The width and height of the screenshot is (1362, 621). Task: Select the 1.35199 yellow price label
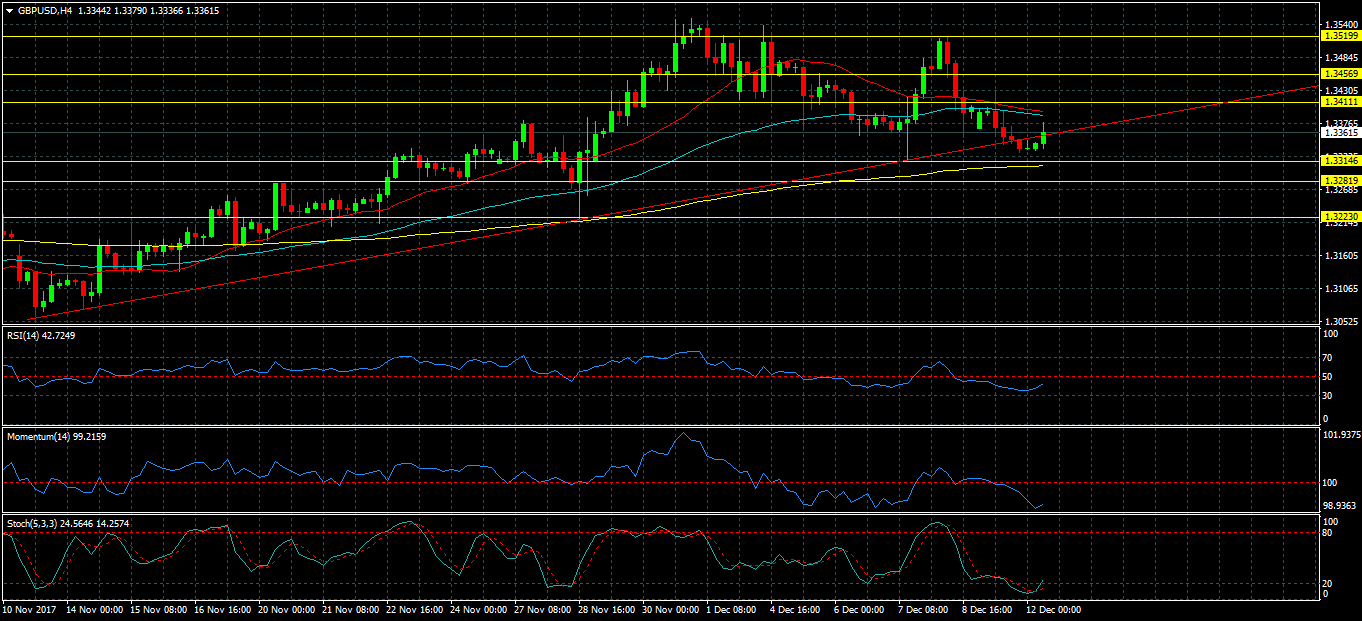pyautogui.click(x=1340, y=36)
